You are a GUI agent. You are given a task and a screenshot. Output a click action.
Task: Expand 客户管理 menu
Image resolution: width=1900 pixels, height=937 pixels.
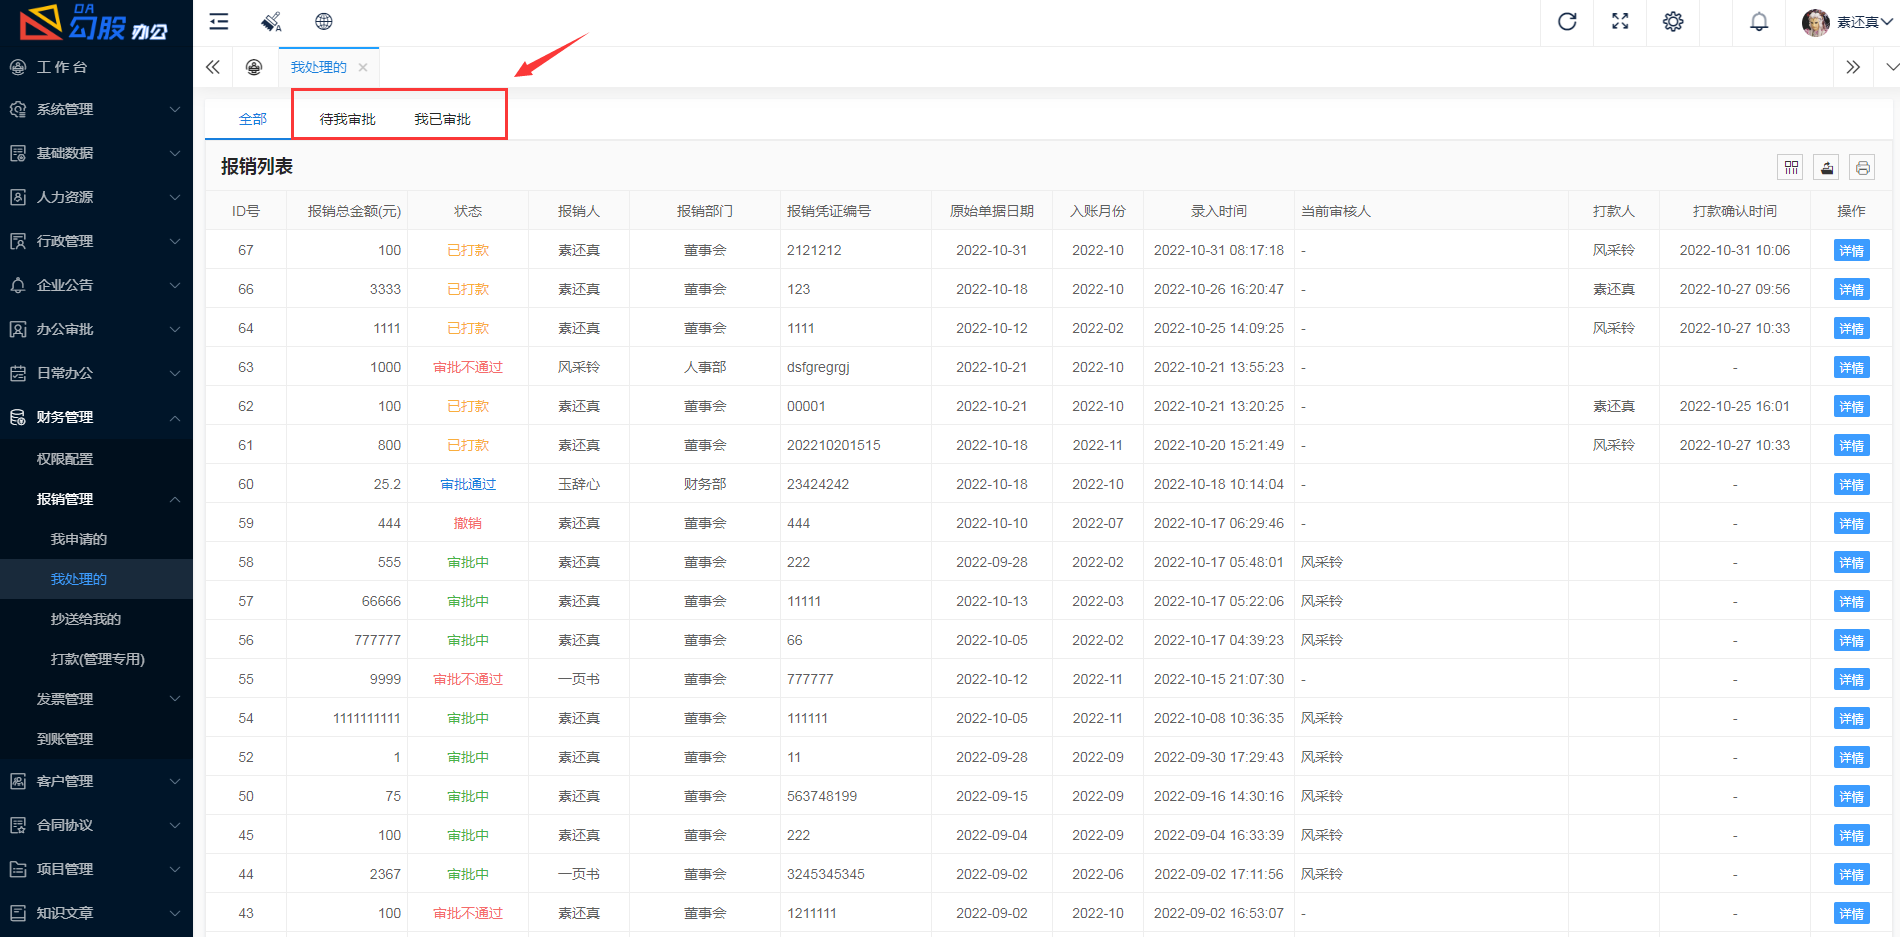pyautogui.click(x=96, y=781)
